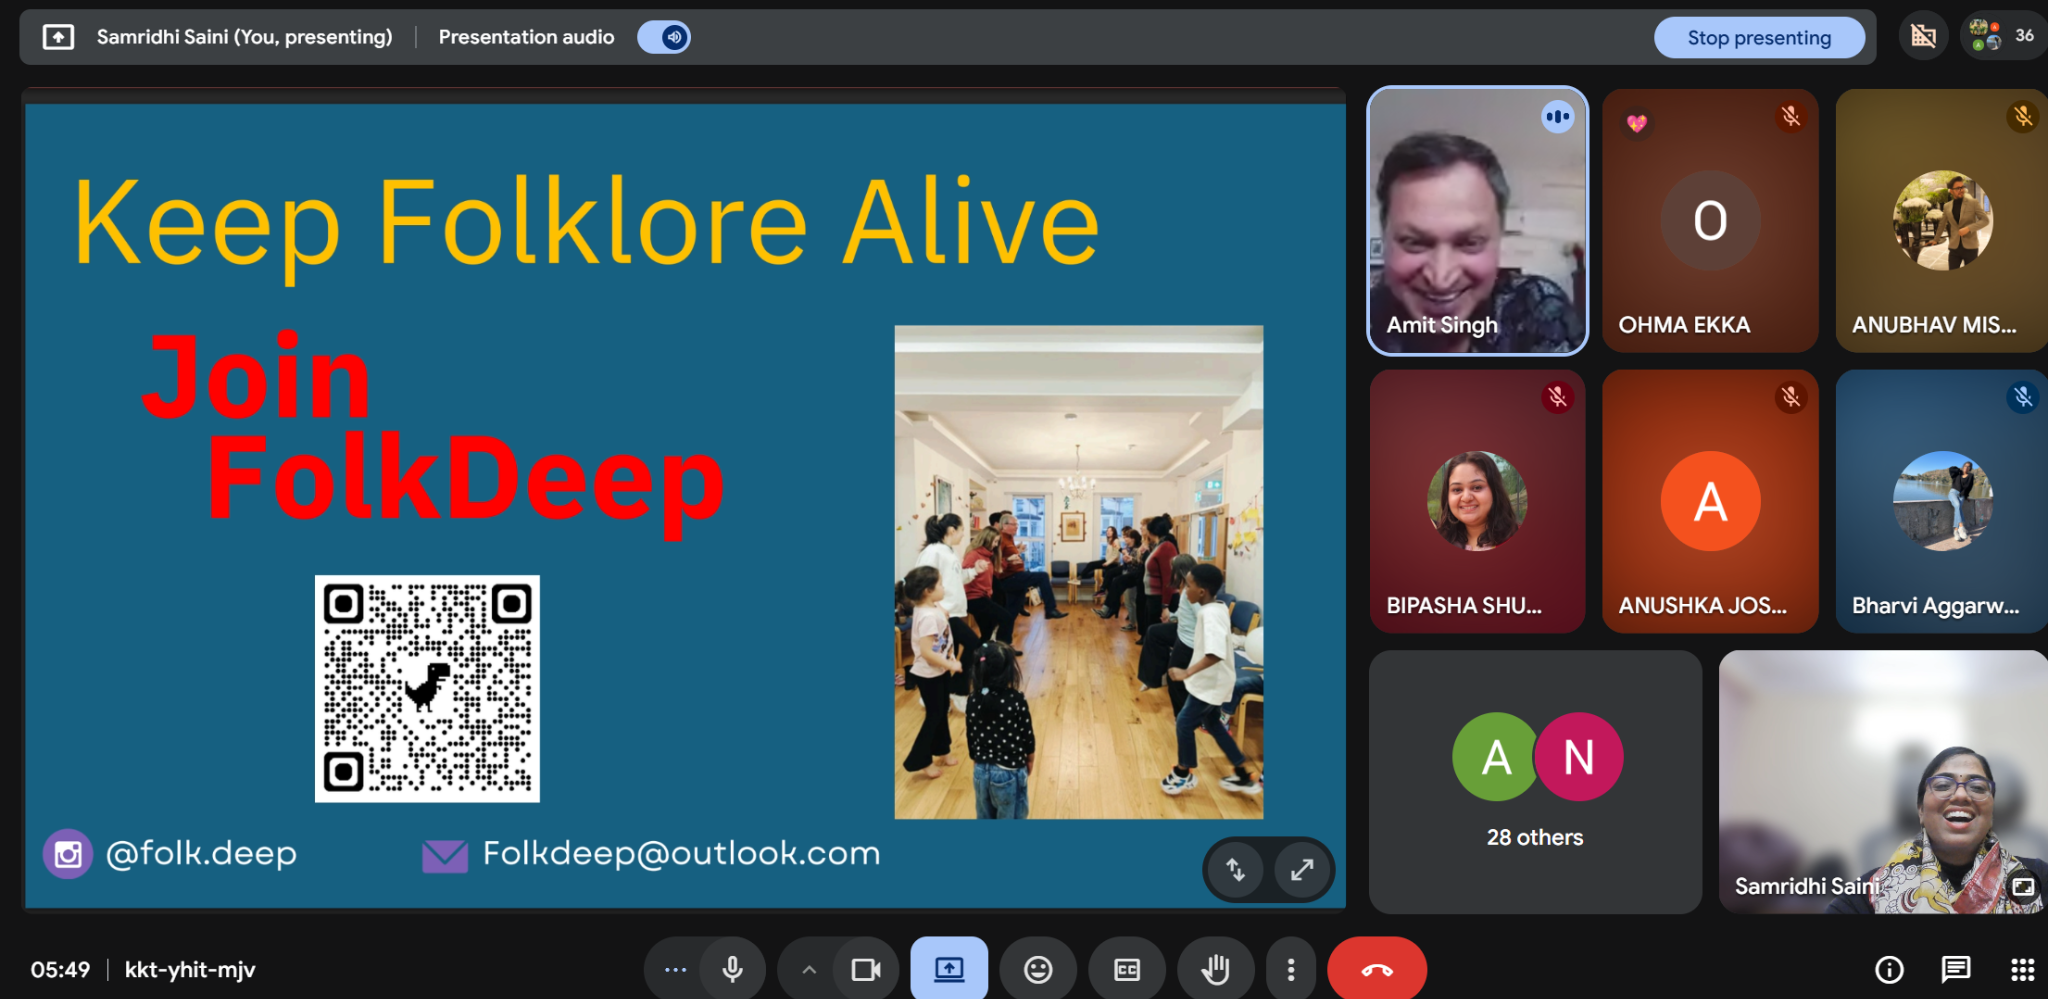The image size is (2048, 999).
Task: Click muted mic icon on BIPASHA SHU tile
Action: point(1557,397)
